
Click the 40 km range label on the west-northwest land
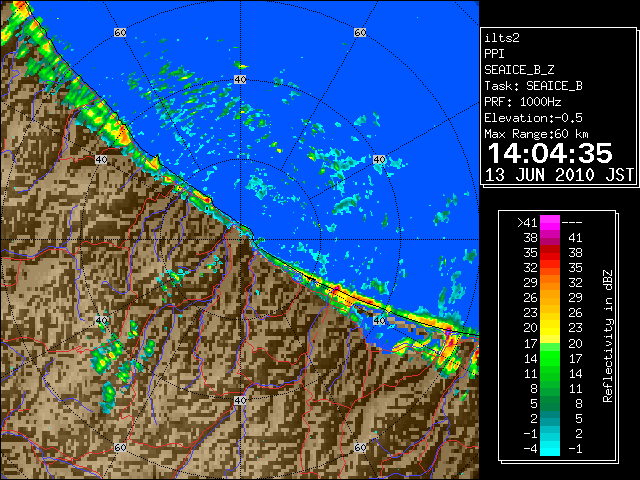[101, 160]
